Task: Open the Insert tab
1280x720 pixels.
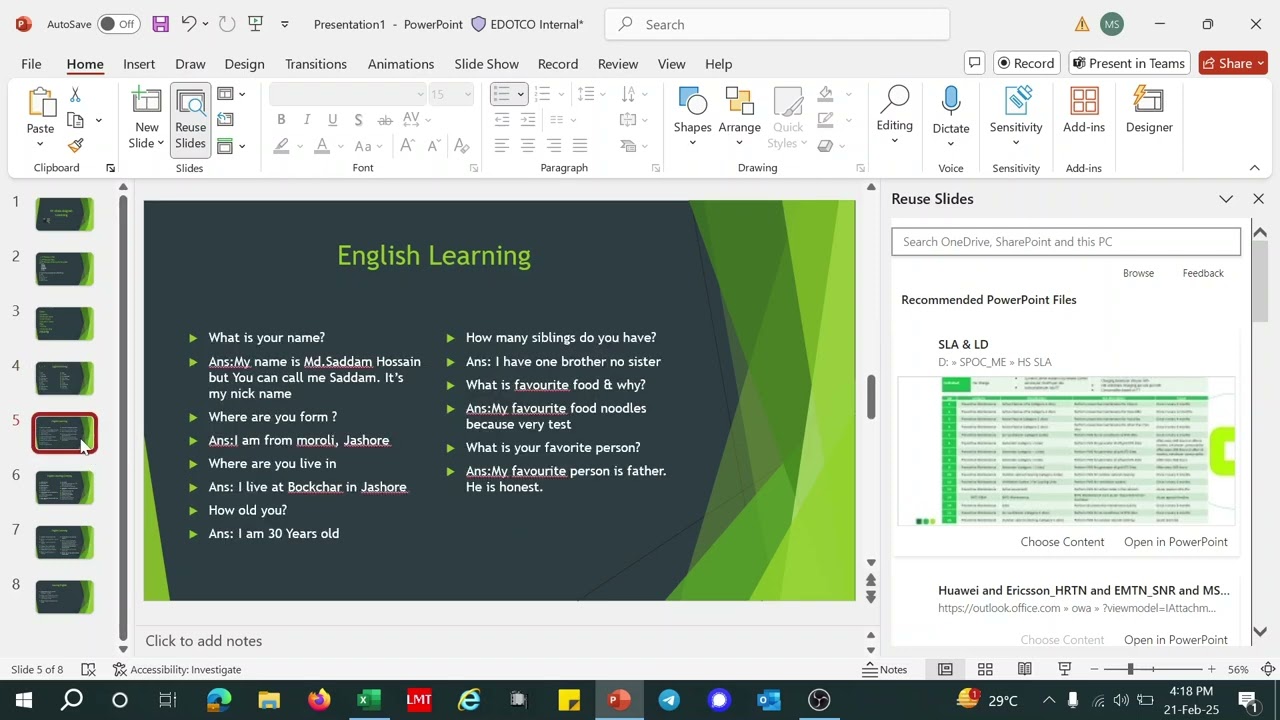Action: (x=139, y=63)
